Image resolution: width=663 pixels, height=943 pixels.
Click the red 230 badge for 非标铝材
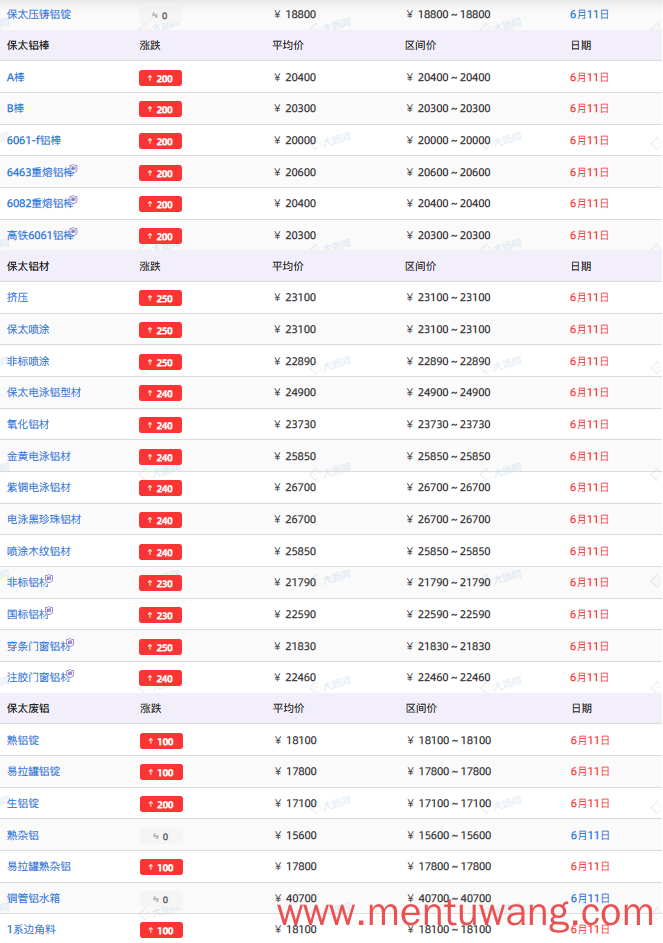(161, 584)
